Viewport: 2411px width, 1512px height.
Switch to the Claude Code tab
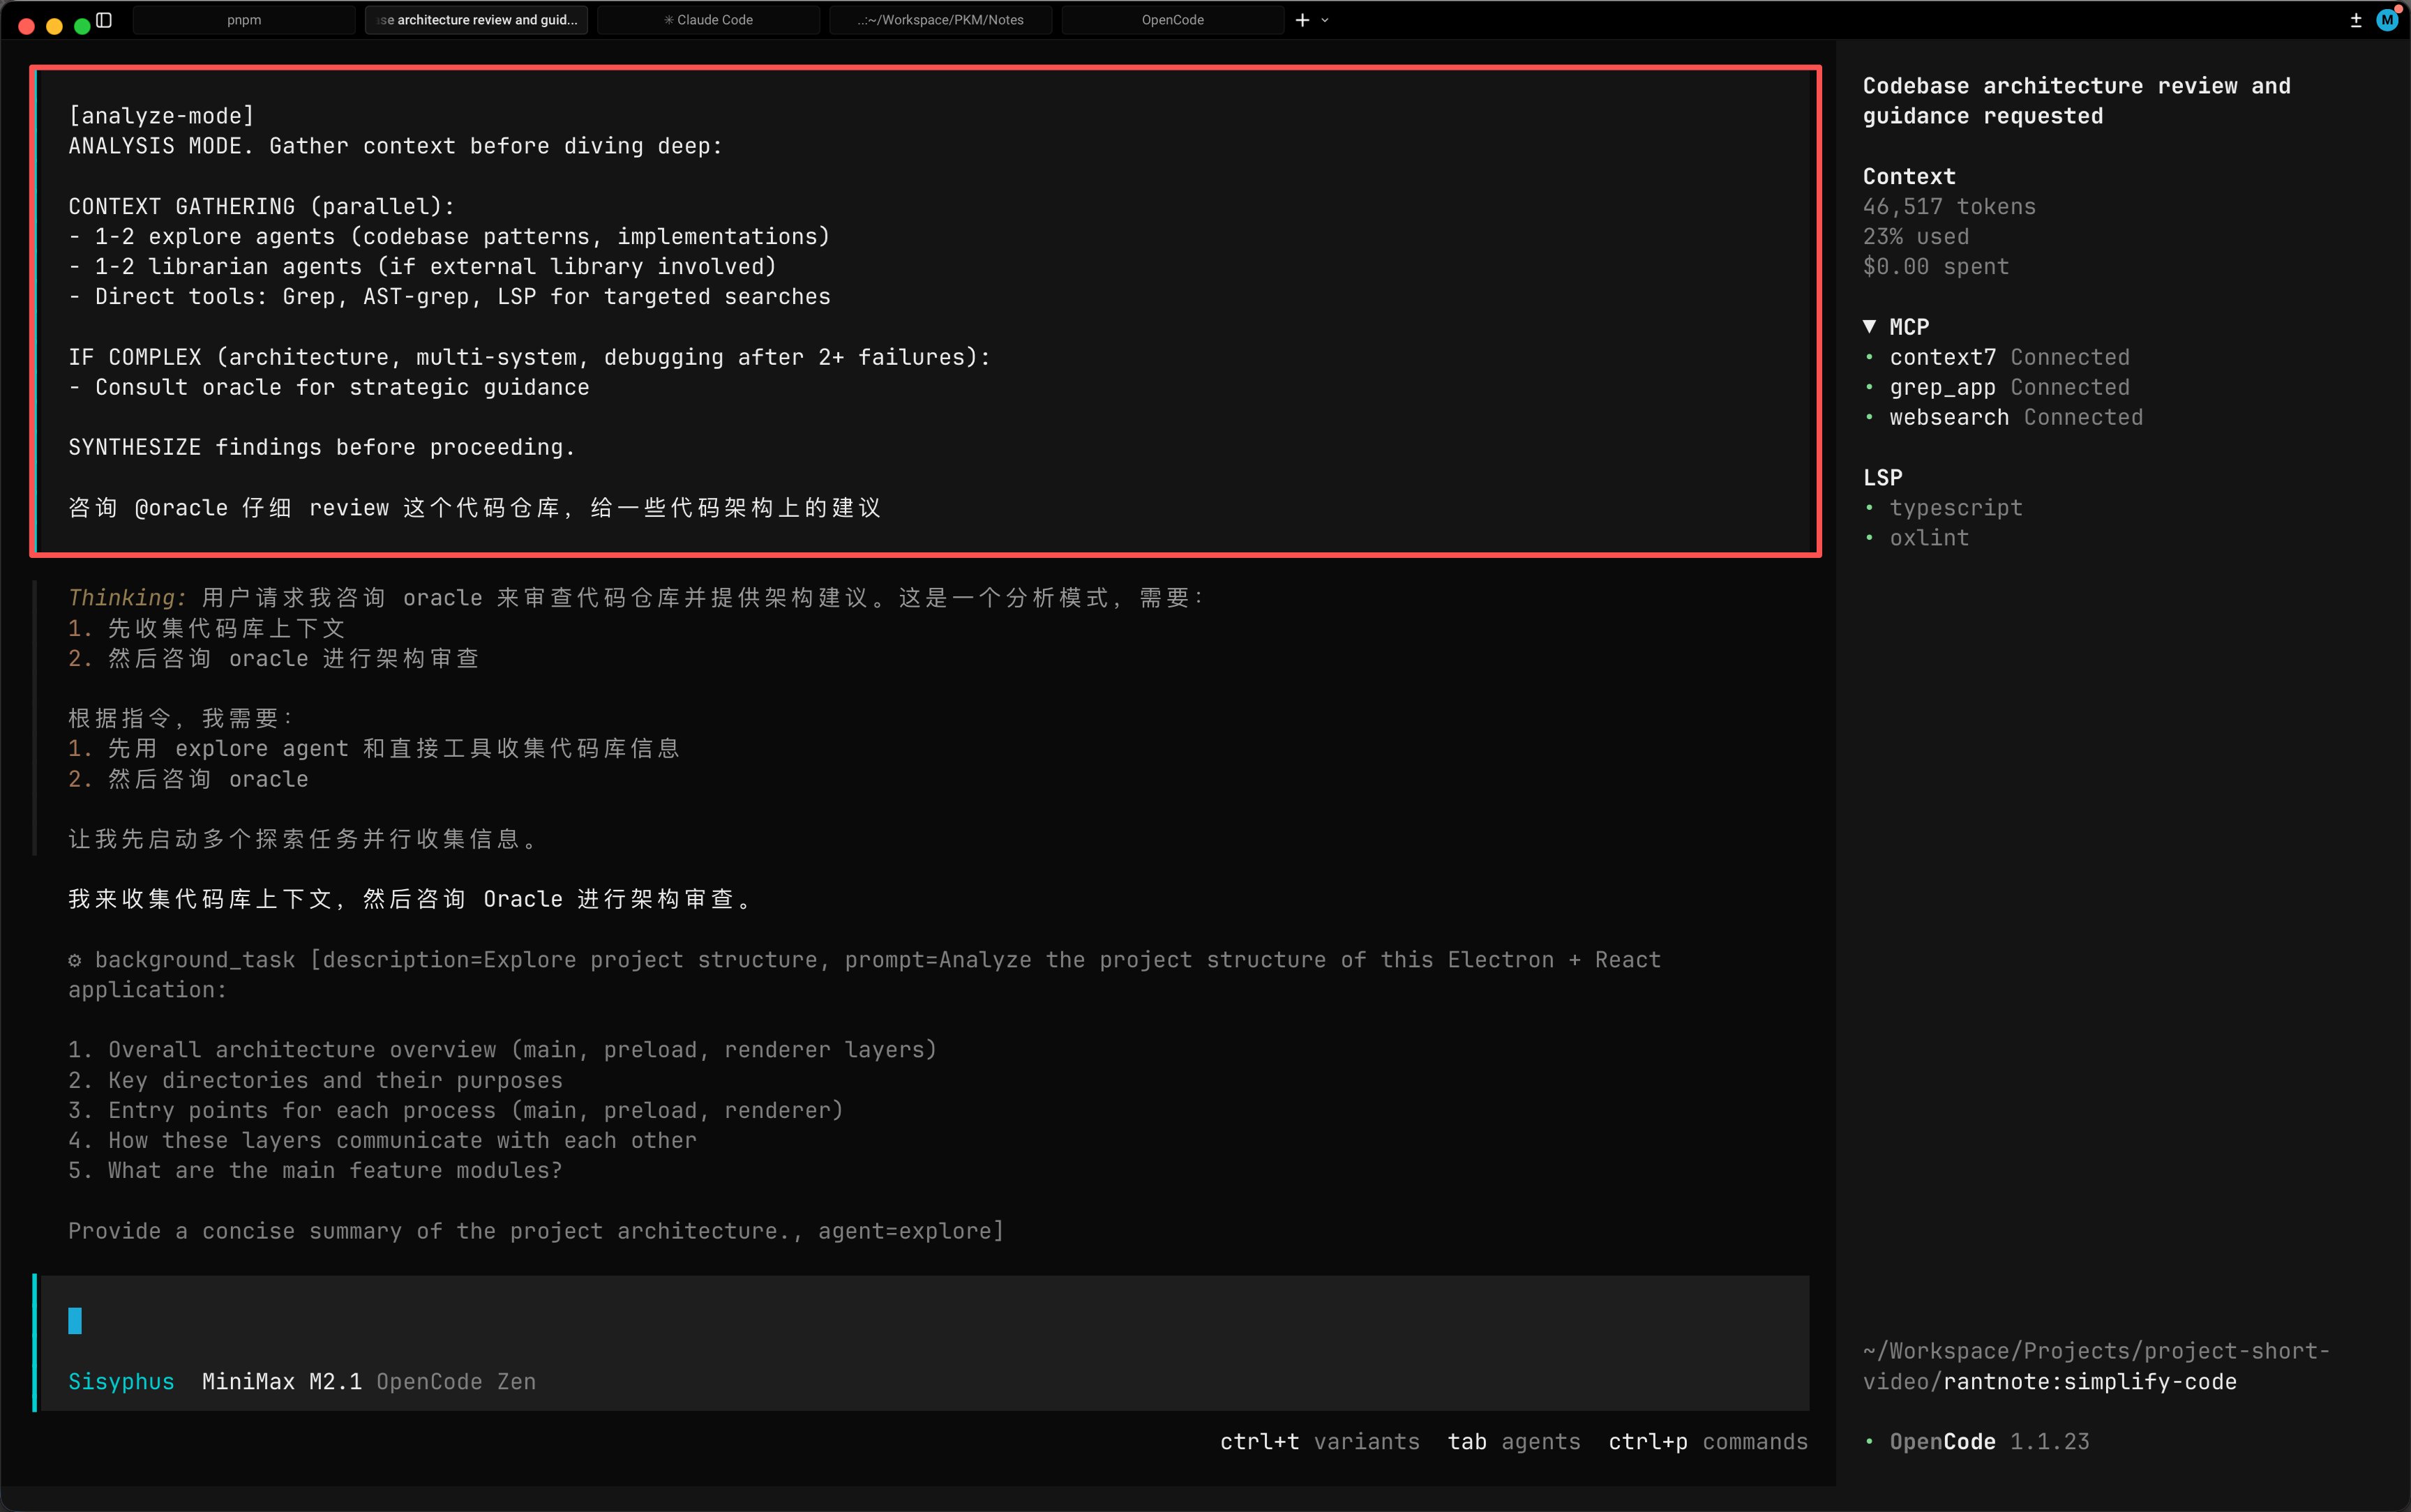tap(708, 20)
